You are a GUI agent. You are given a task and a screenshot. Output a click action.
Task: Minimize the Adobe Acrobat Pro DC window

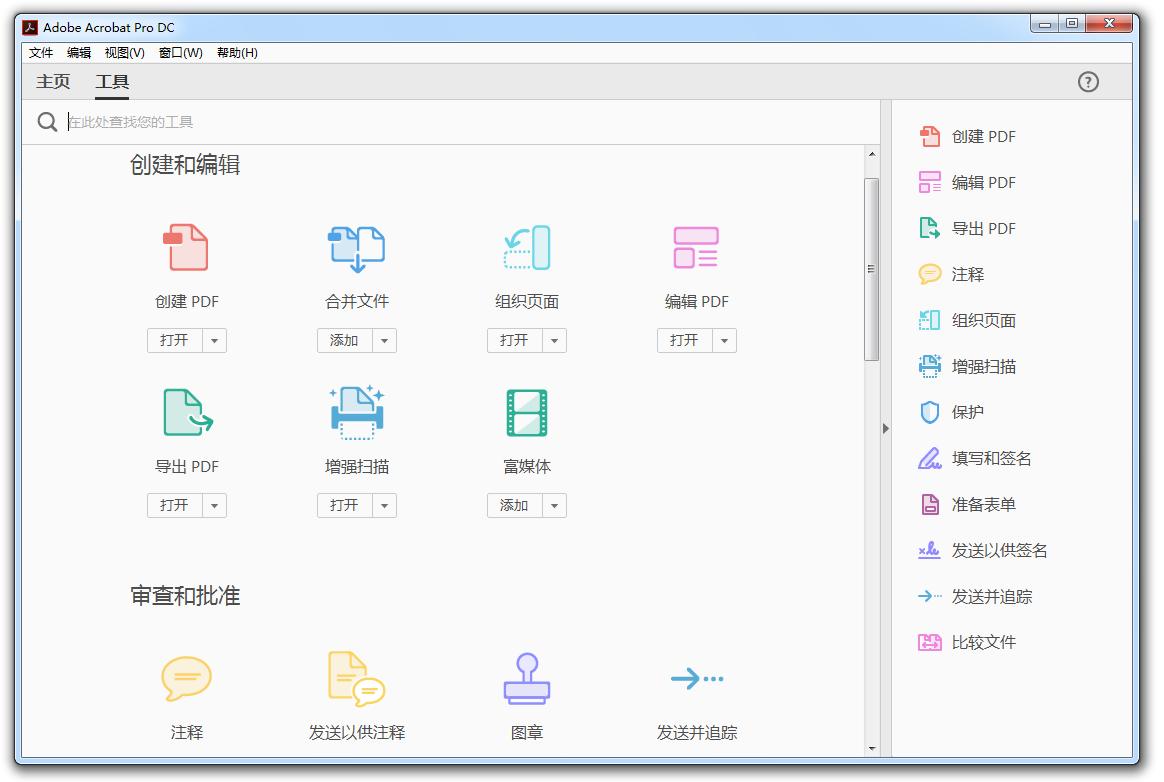[x=1044, y=24]
